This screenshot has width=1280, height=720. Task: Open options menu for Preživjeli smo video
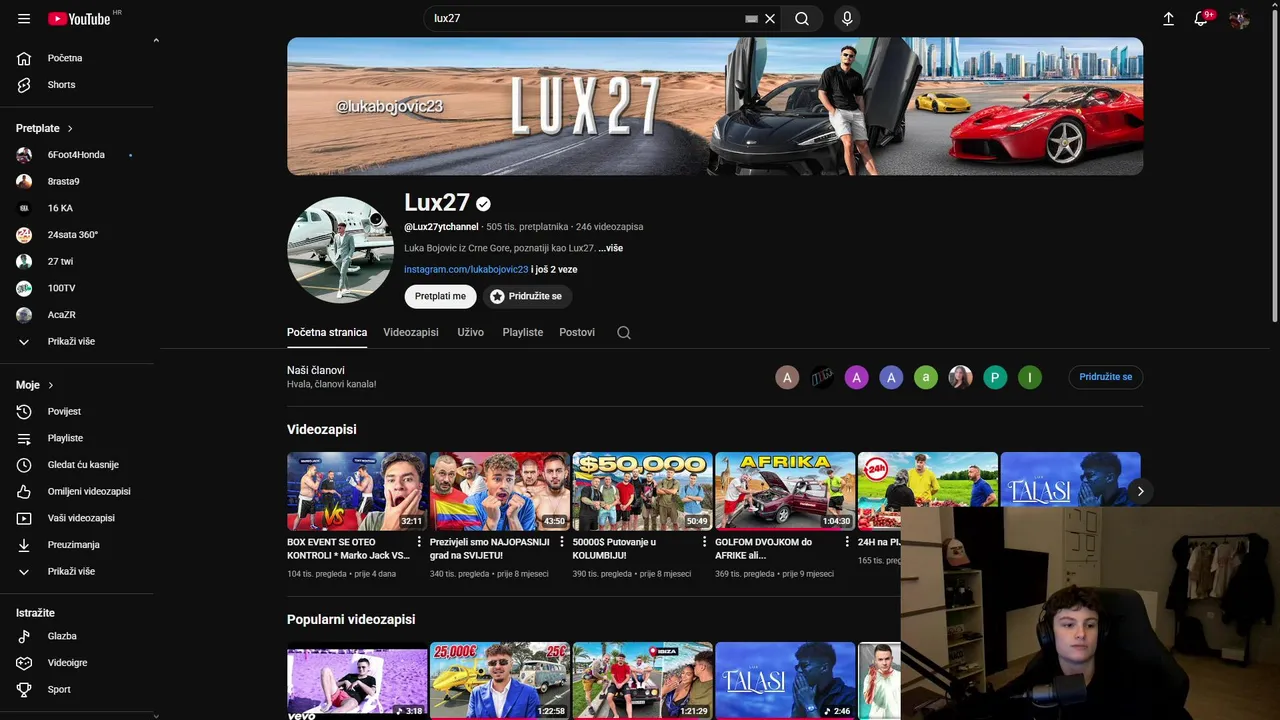click(562, 542)
